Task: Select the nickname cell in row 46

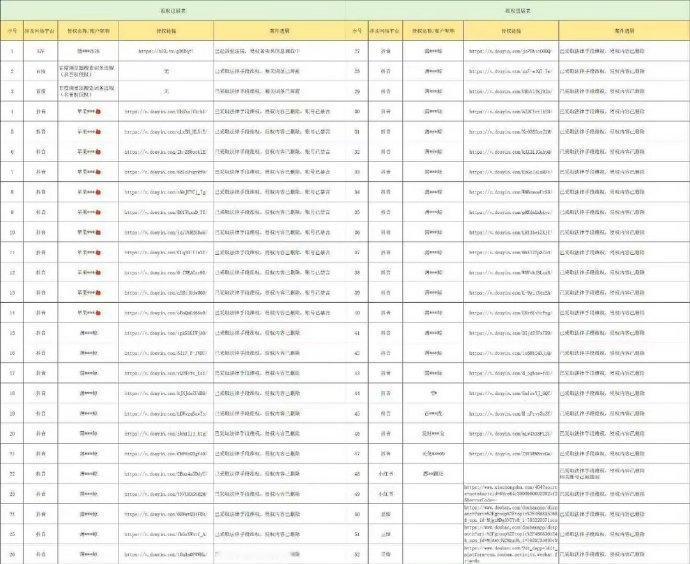Action: [433, 433]
